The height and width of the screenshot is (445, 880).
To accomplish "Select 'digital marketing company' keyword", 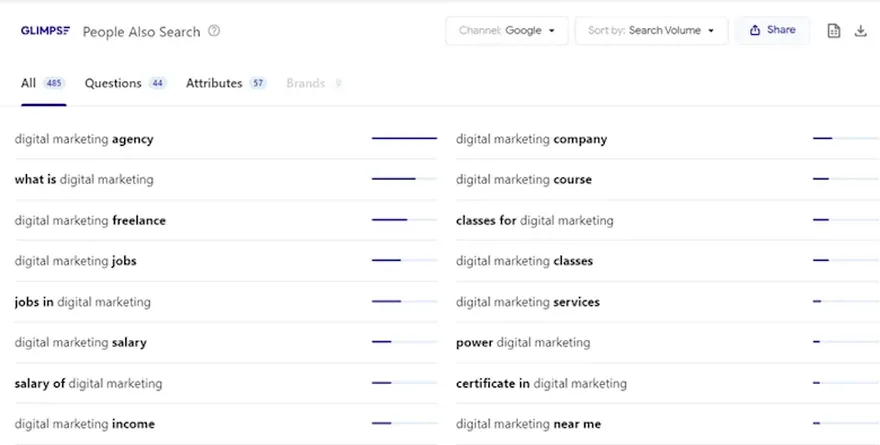I will [x=531, y=139].
